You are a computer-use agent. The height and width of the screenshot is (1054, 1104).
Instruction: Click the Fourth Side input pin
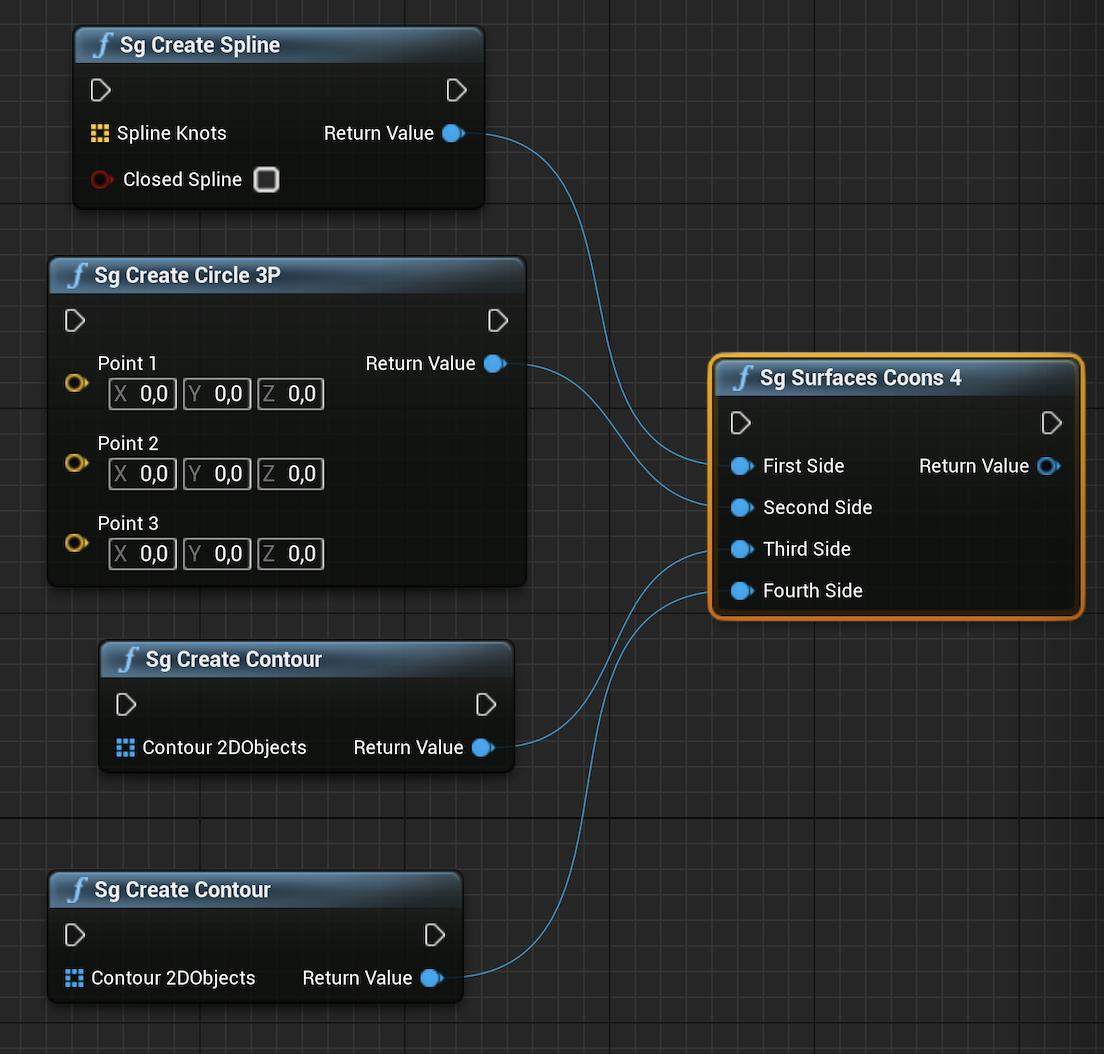742,591
